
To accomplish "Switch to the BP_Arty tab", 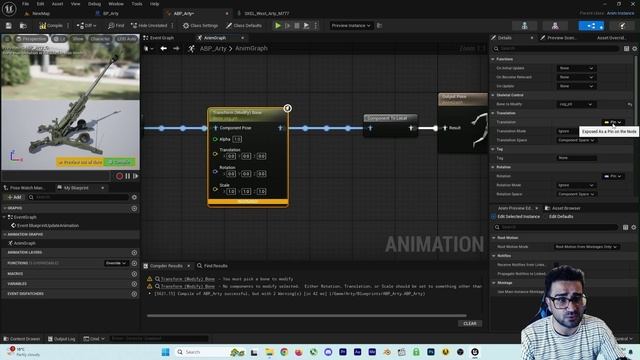I will [x=111, y=13].
